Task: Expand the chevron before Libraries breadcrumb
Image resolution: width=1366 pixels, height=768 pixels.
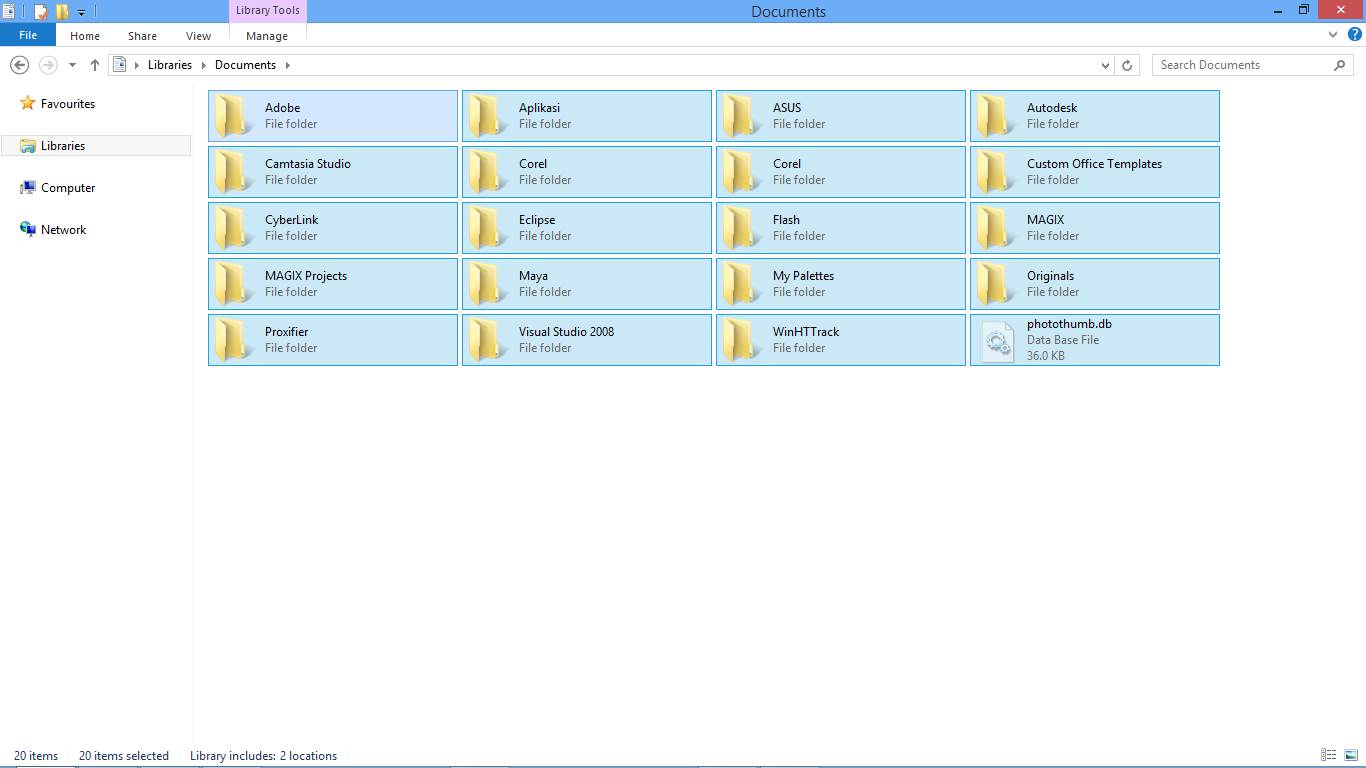Action: click(x=137, y=65)
